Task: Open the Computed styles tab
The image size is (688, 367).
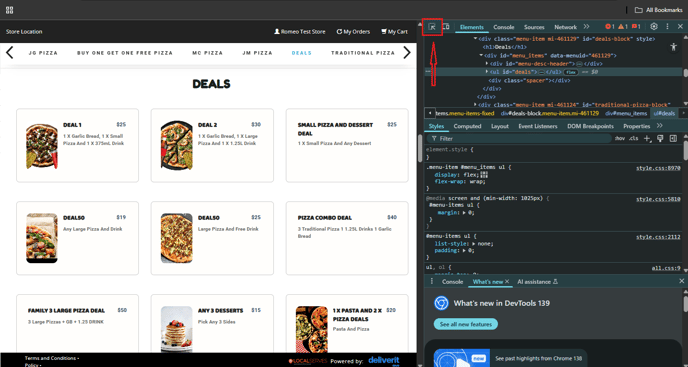Action: 467,126
